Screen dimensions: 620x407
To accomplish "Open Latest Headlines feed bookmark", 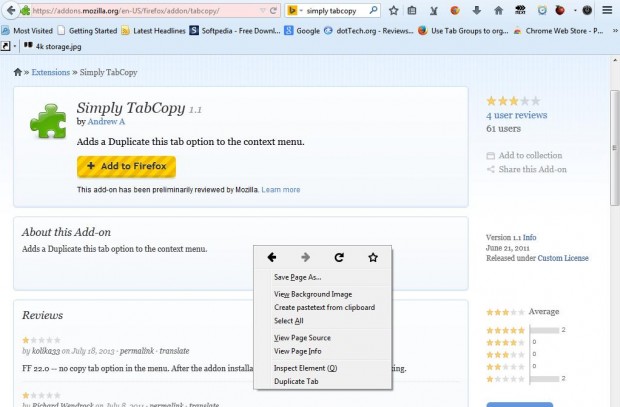I will click(x=153, y=30).
